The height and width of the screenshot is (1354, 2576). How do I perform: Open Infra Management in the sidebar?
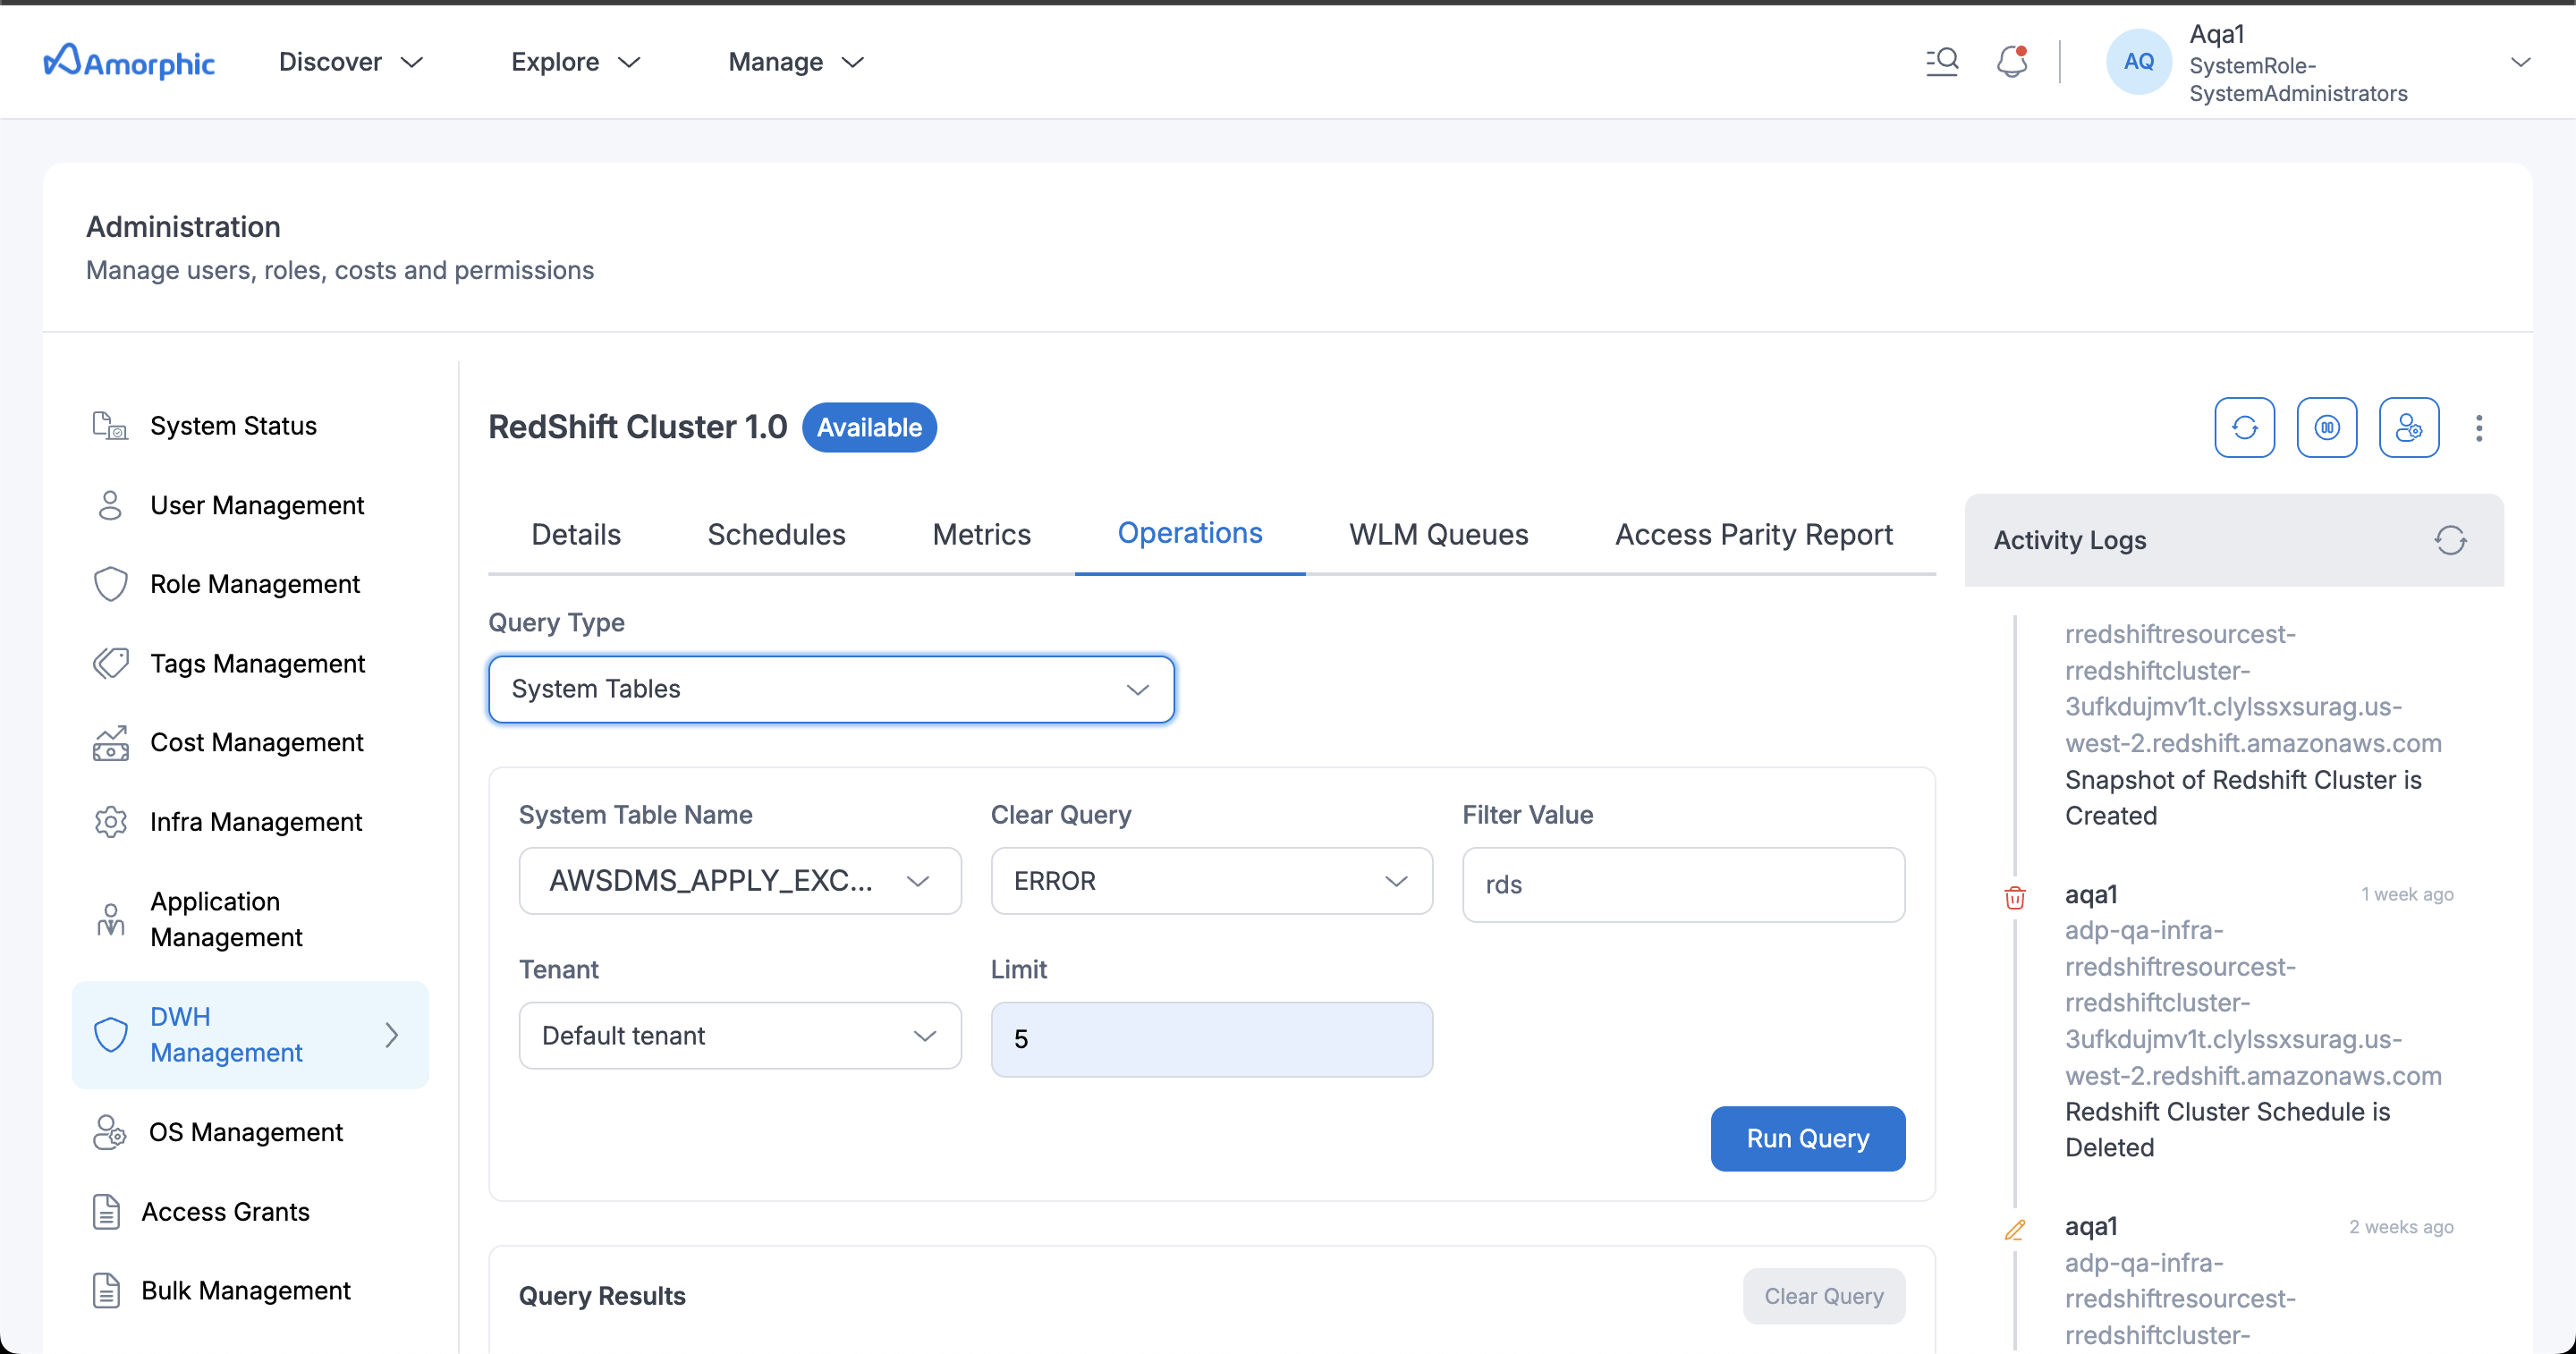[256, 822]
